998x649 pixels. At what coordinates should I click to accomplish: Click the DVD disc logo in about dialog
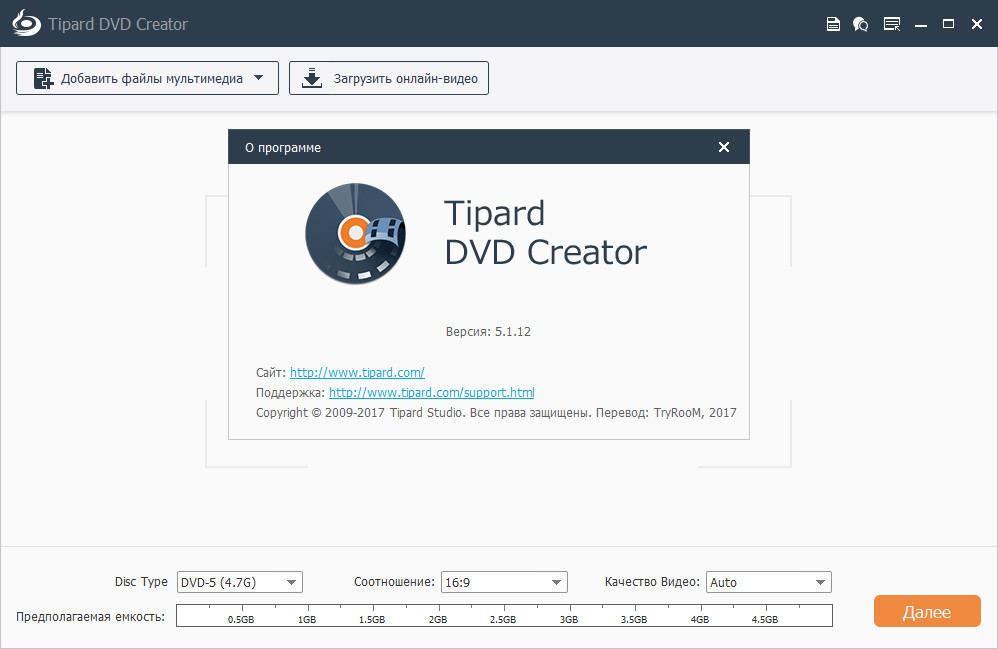355,234
